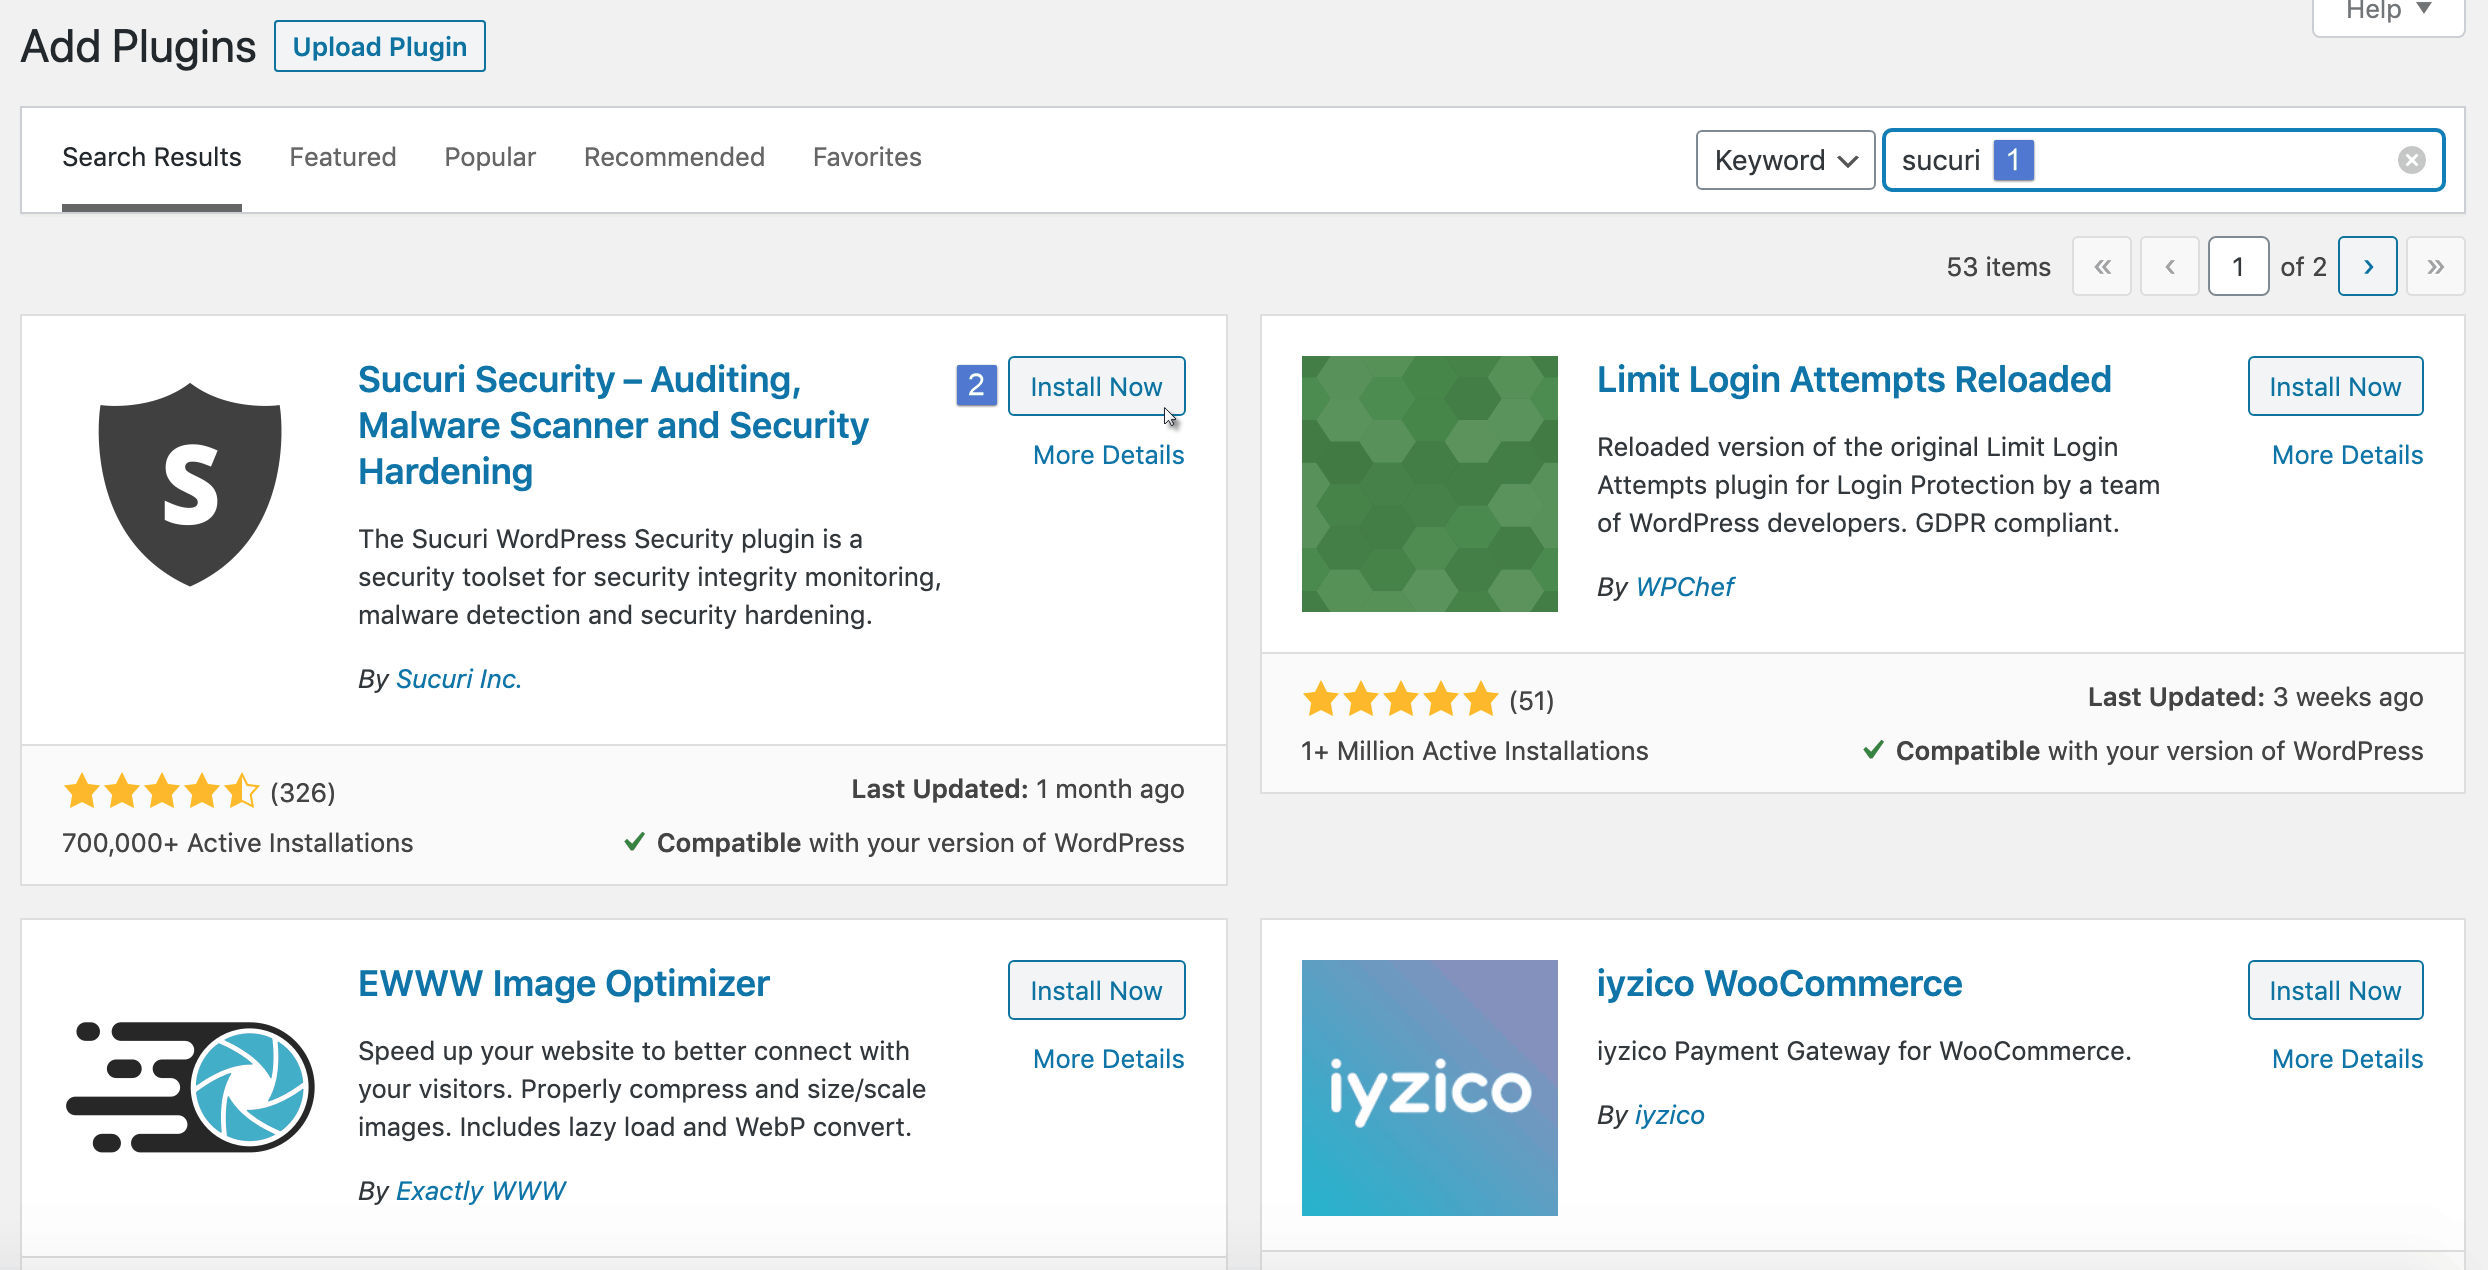Click the Upload Plugin button
The width and height of the screenshot is (2488, 1270).
point(380,46)
